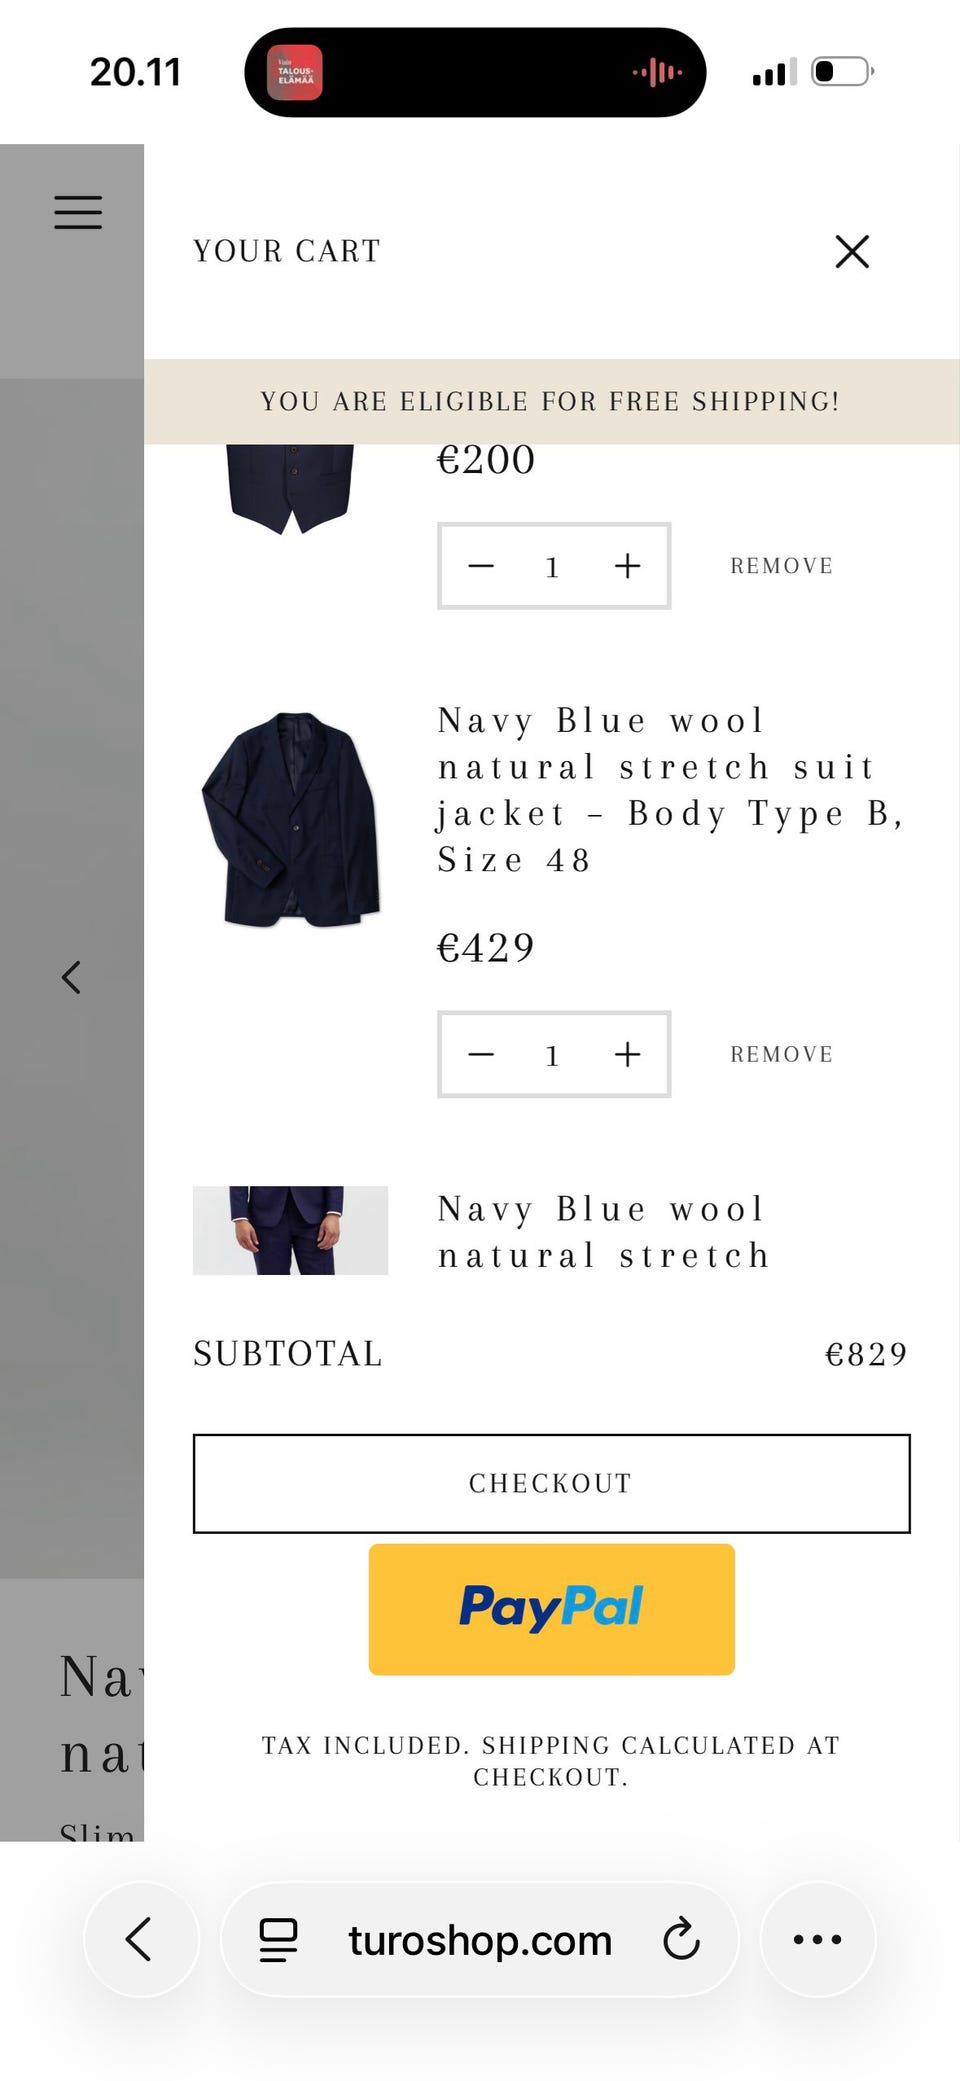Remove the €429 suit jacket
This screenshot has height=2081, width=960.
781,1054
